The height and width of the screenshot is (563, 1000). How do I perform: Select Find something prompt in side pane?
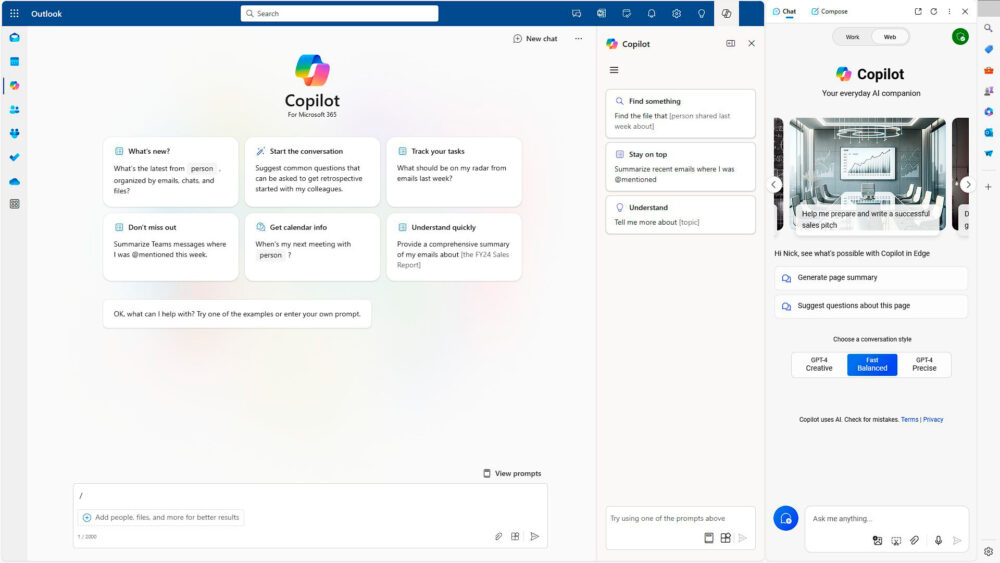click(680, 113)
